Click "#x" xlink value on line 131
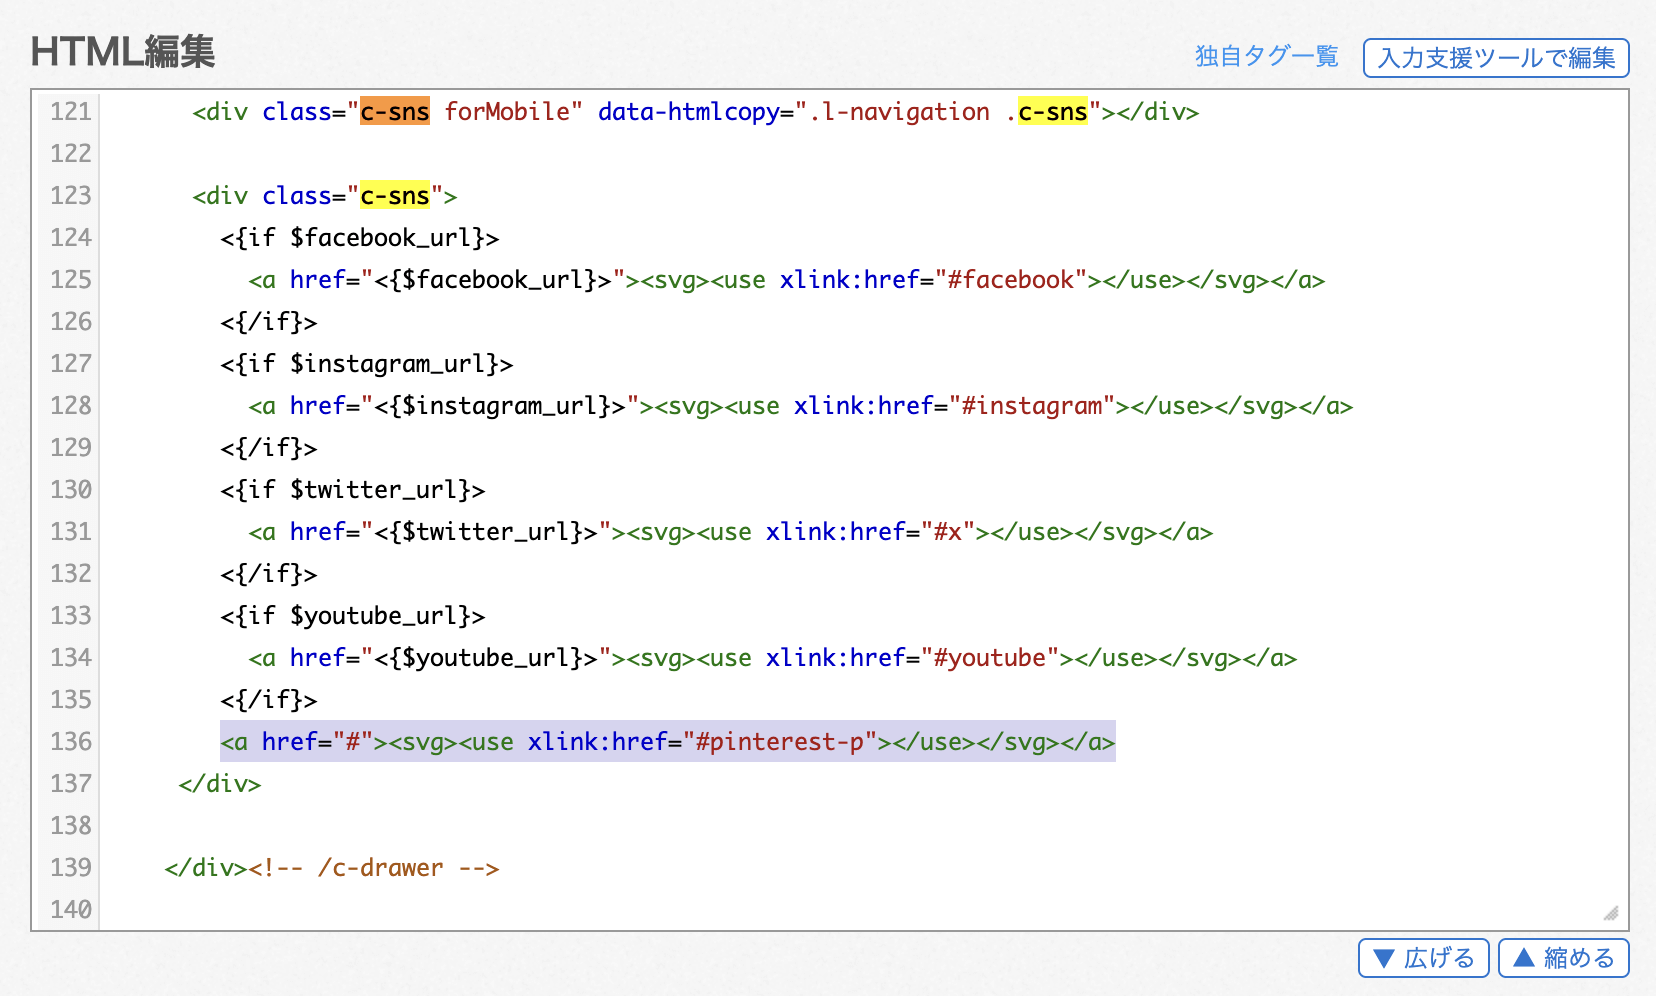 [x=948, y=532]
